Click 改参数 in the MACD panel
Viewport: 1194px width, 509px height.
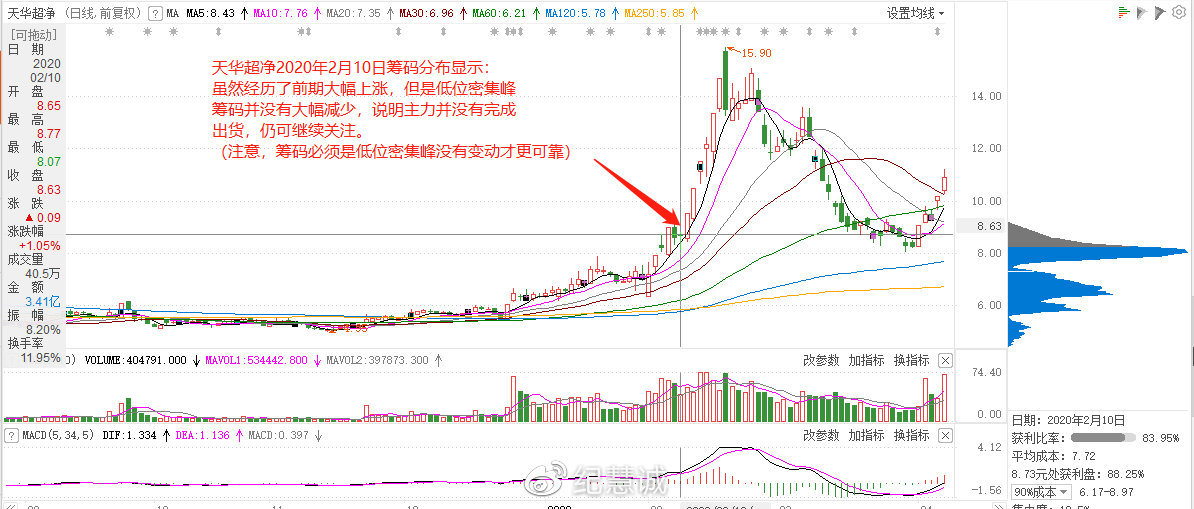point(821,435)
